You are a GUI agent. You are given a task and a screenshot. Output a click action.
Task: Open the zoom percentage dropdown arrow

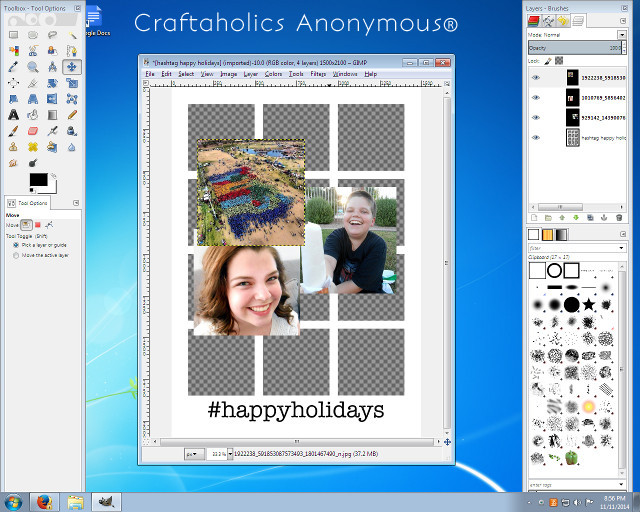230,454
